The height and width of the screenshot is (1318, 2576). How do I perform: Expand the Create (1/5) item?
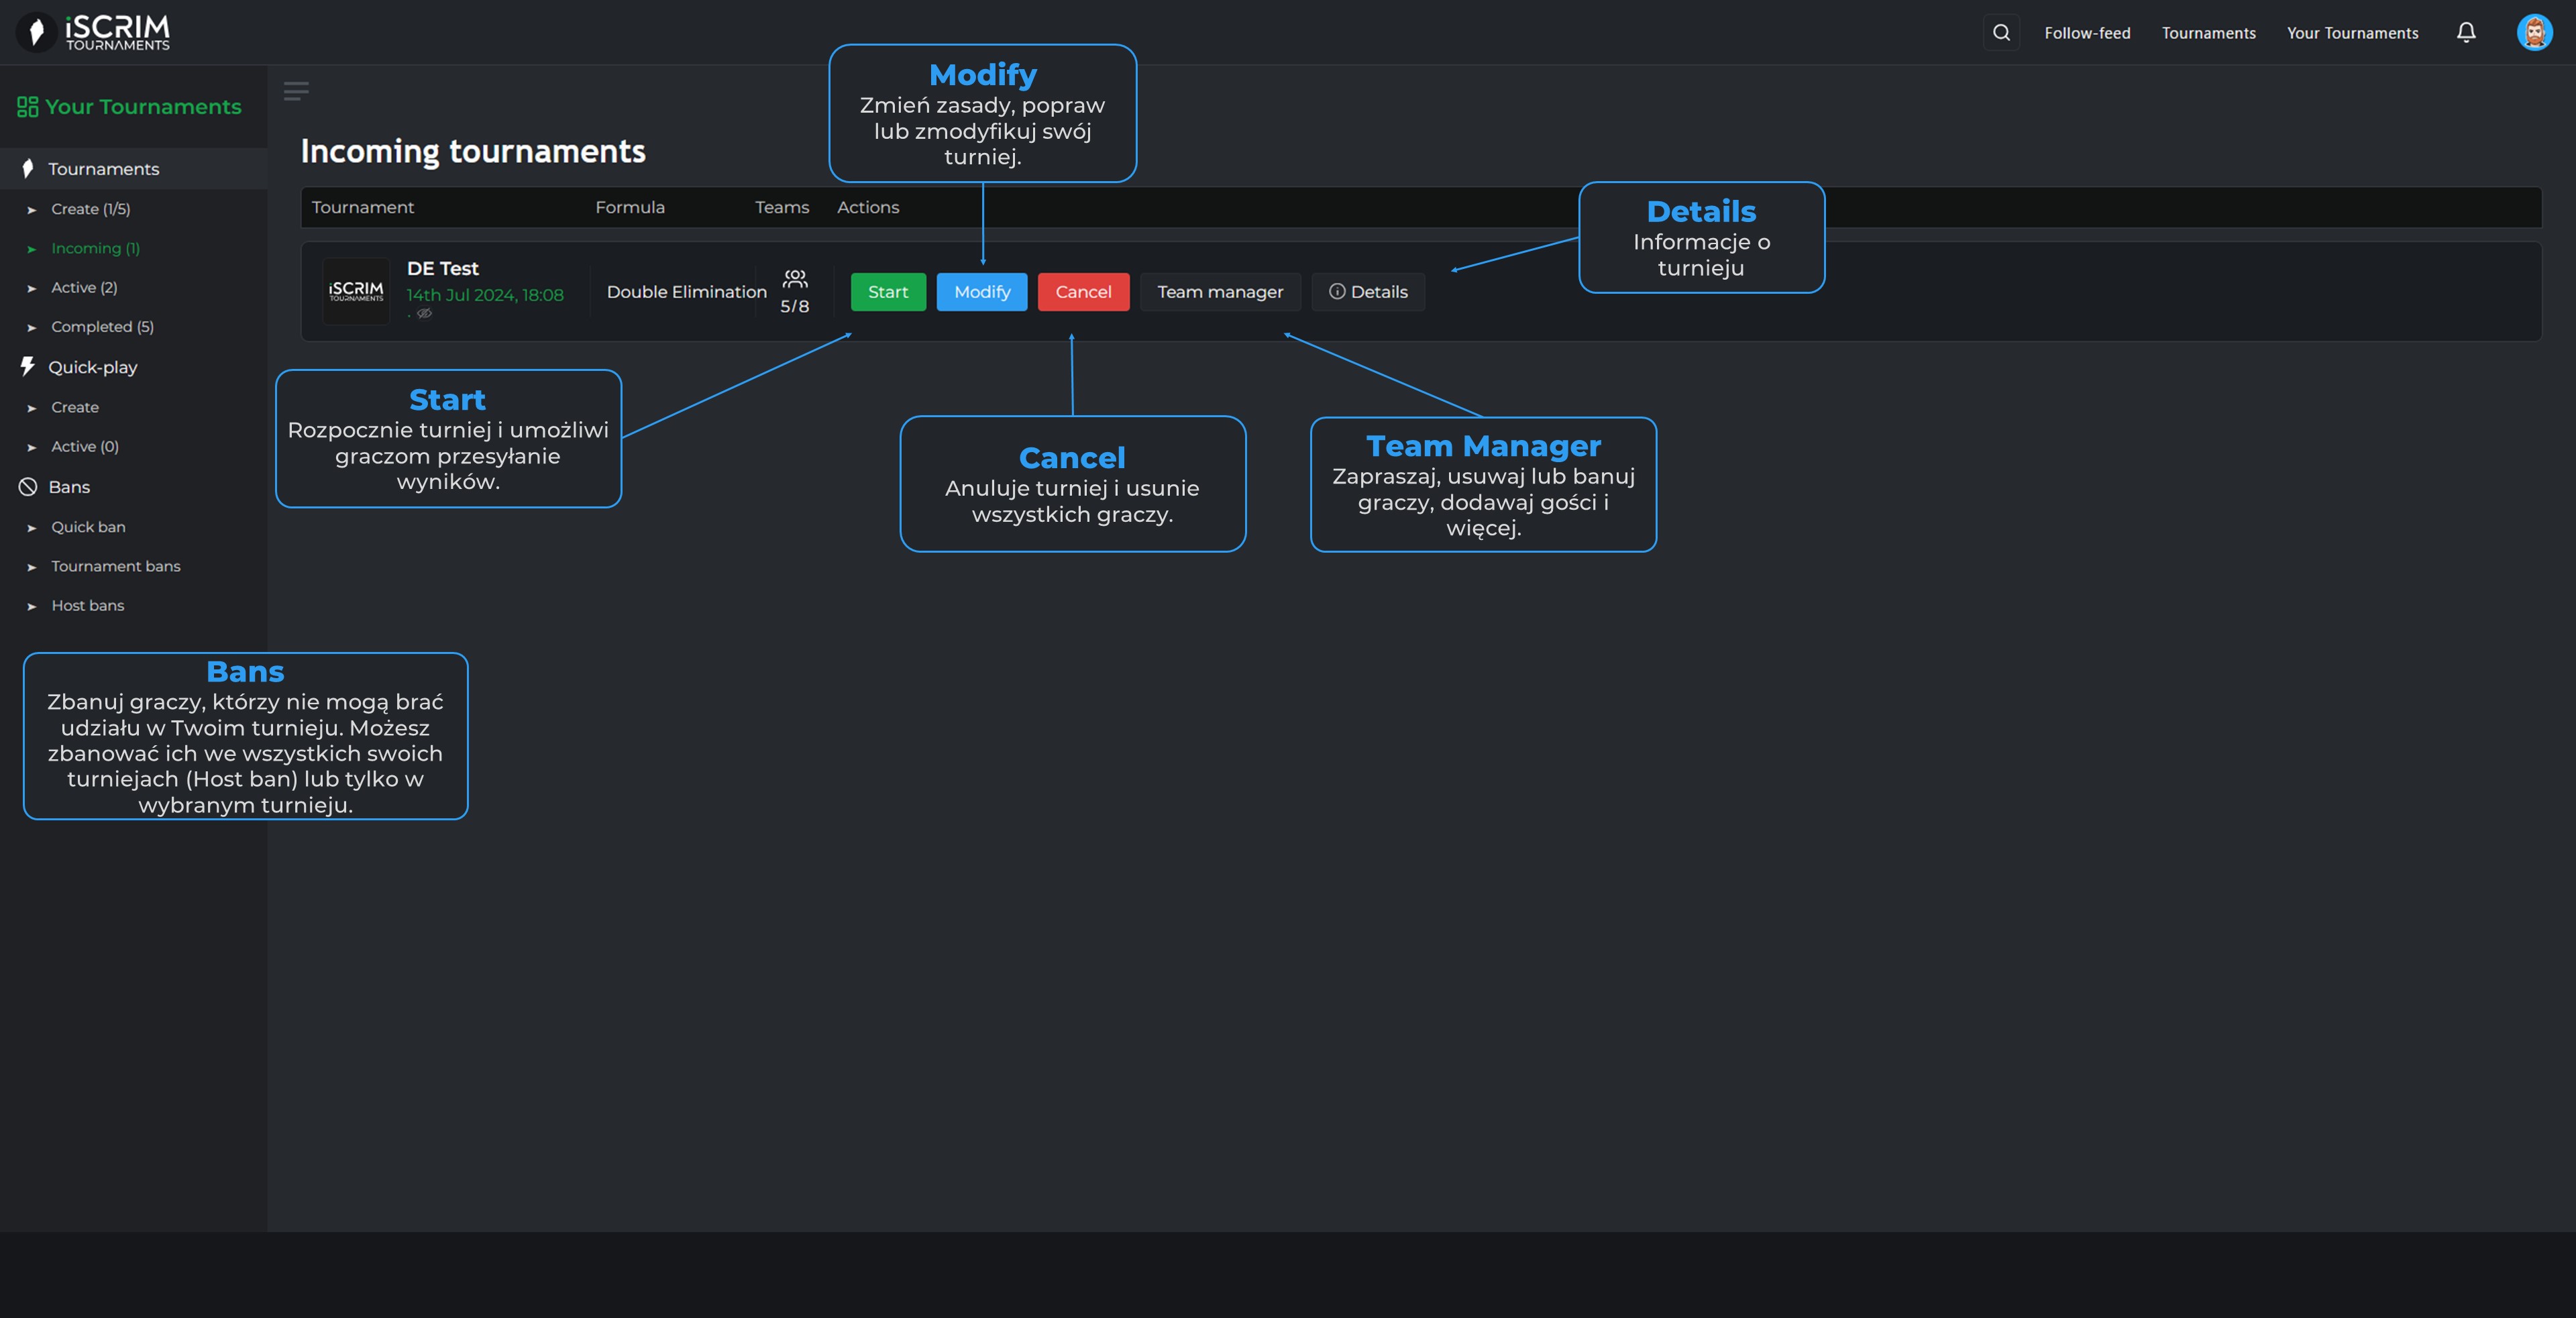90,209
